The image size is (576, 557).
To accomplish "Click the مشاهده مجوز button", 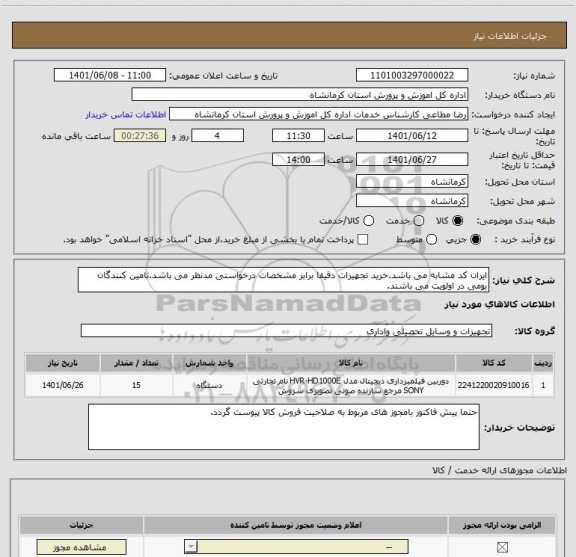I will [81, 547].
